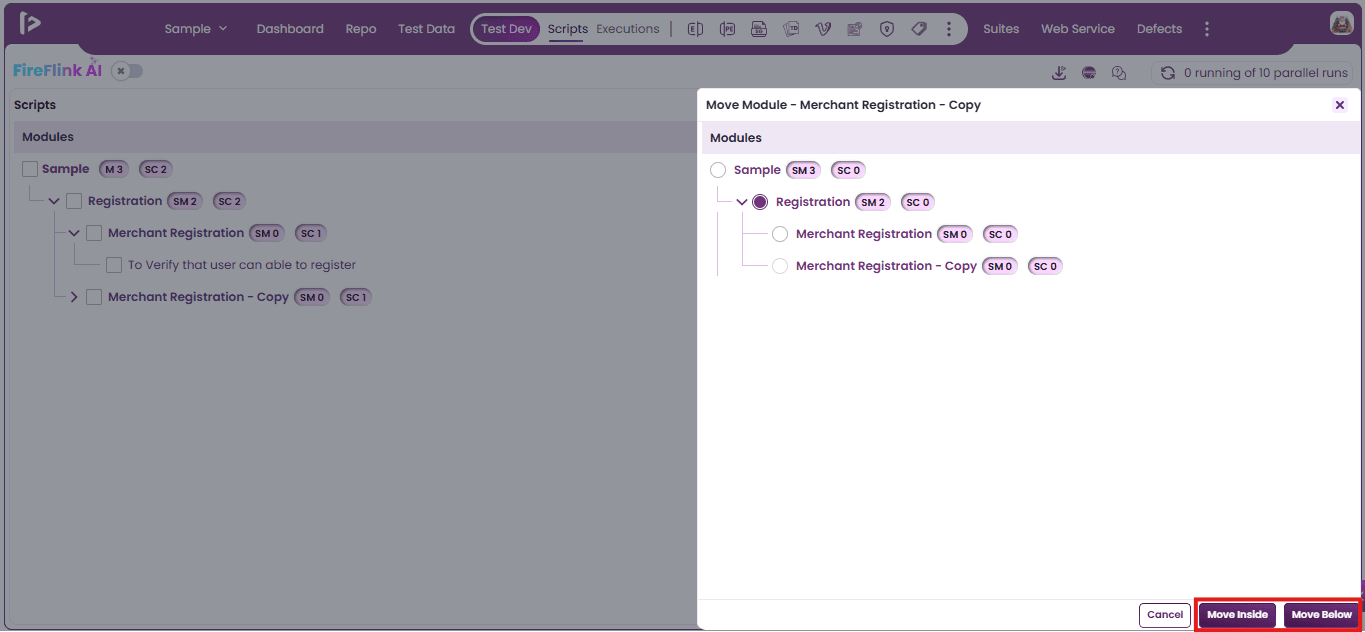Click the refresh icon beside parallel runs count
Screen dimensions: 1365x632
(x=1167, y=73)
